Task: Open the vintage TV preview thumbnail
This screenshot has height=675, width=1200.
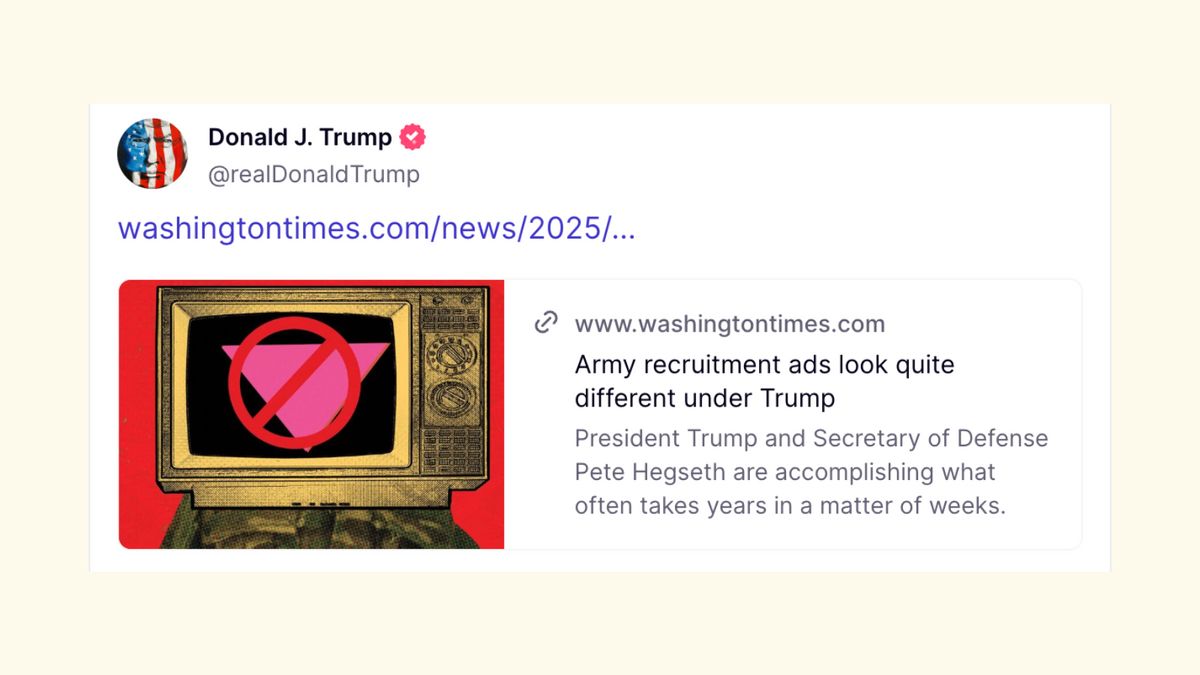Action: click(x=311, y=414)
